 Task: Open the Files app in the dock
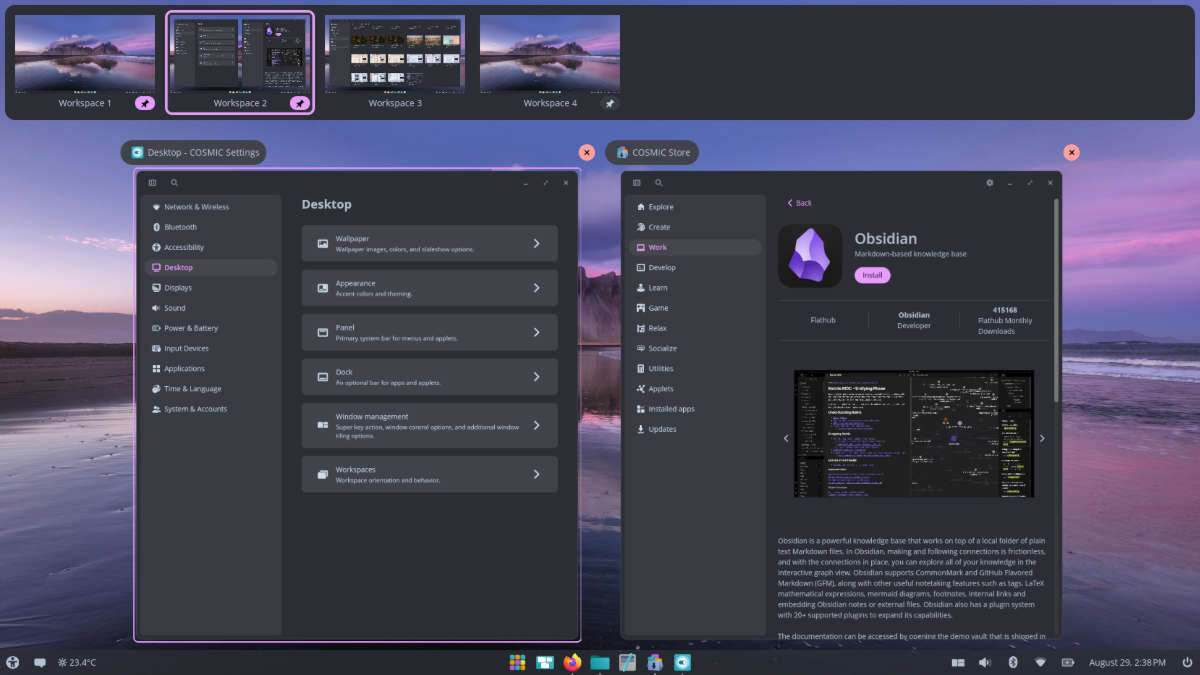coord(599,662)
